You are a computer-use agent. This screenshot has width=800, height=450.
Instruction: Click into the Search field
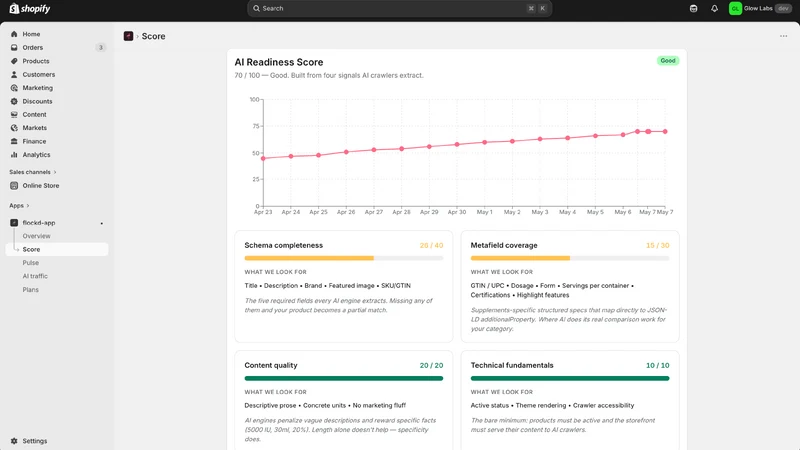399,8
